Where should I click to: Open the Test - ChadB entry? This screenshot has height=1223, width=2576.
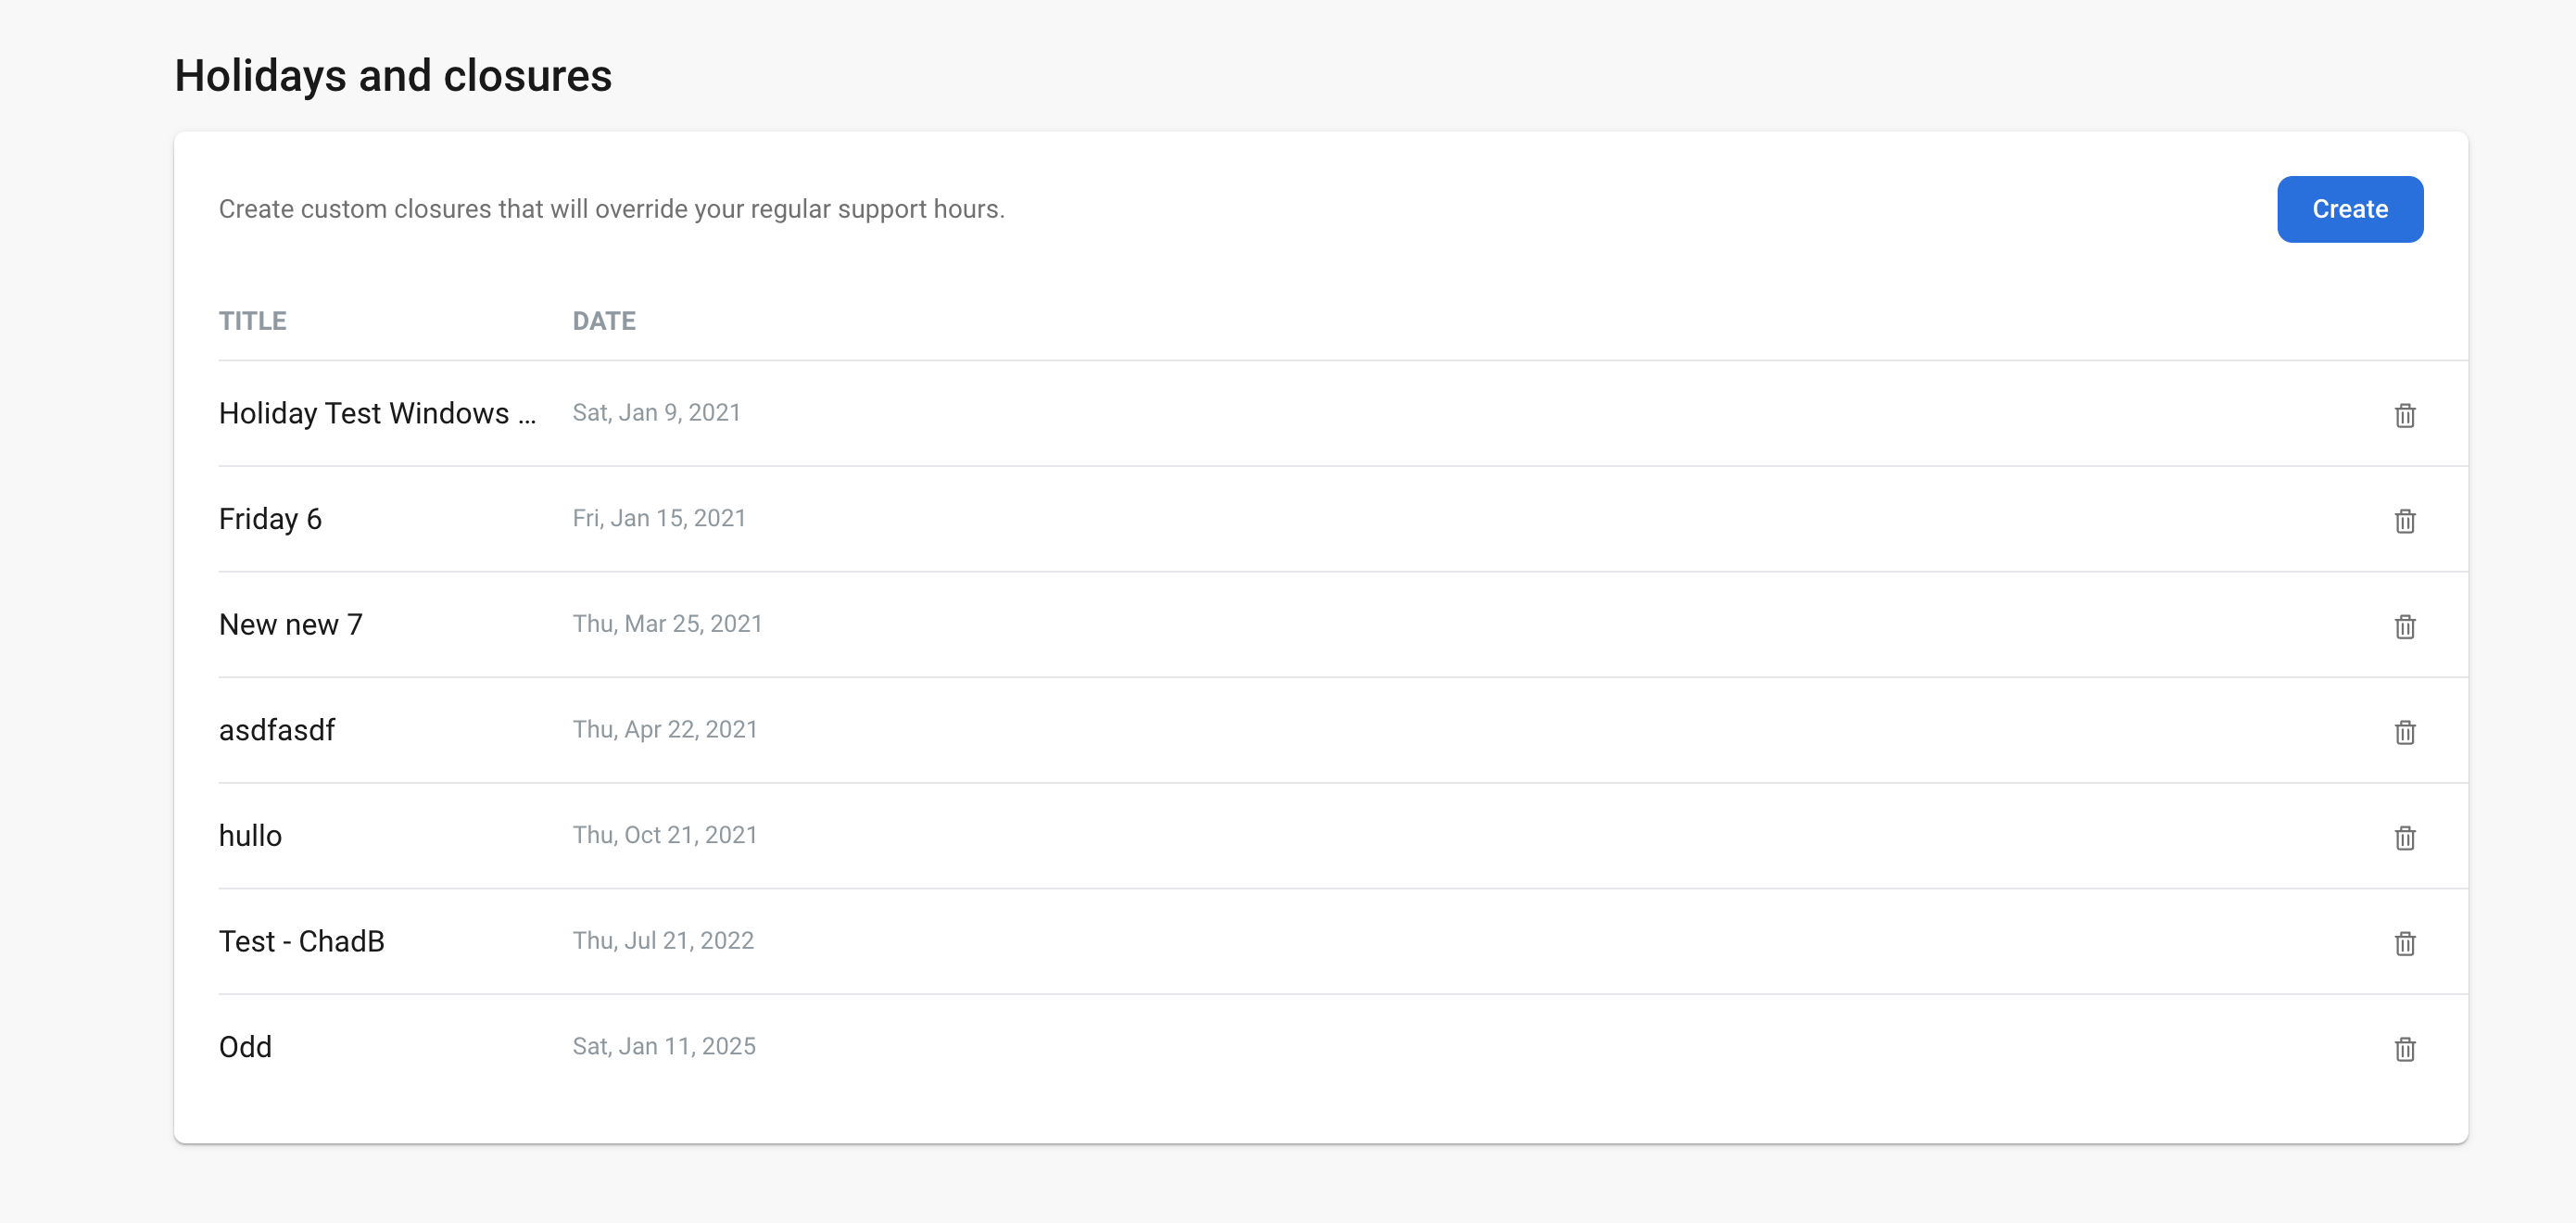click(301, 941)
